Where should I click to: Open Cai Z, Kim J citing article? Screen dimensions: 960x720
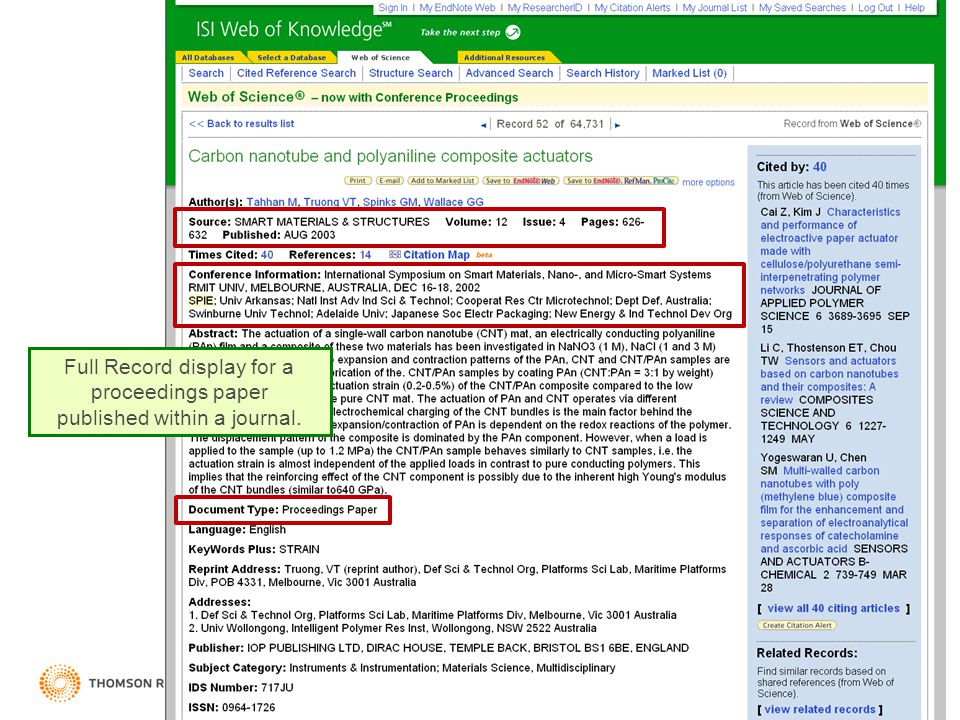click(831, 251)
